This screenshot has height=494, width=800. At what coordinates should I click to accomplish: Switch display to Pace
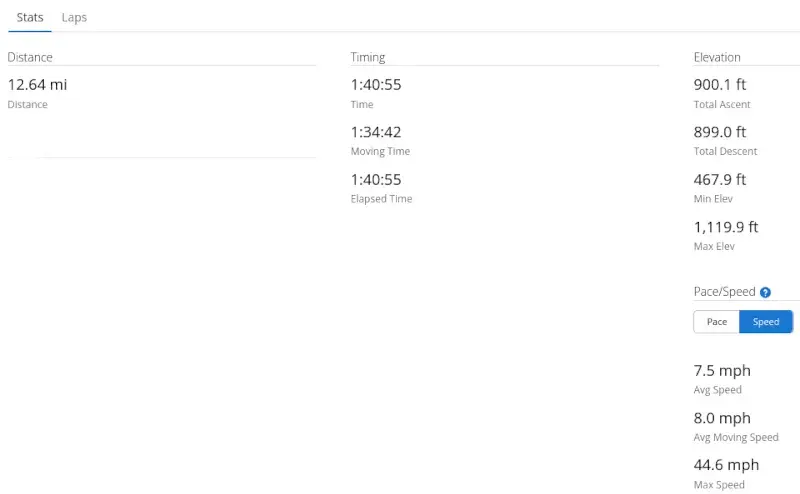716,322
